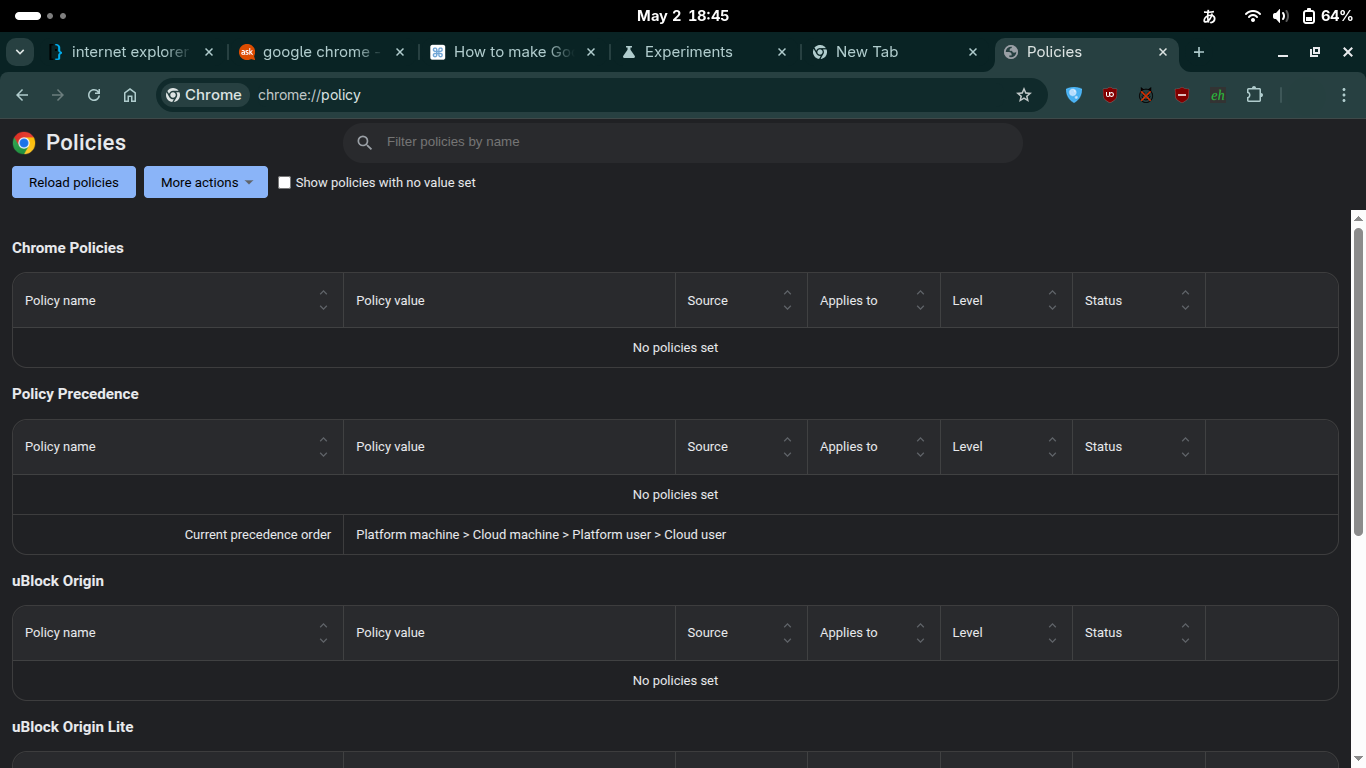Click the forward navigation arrow

tap(58, 95)
